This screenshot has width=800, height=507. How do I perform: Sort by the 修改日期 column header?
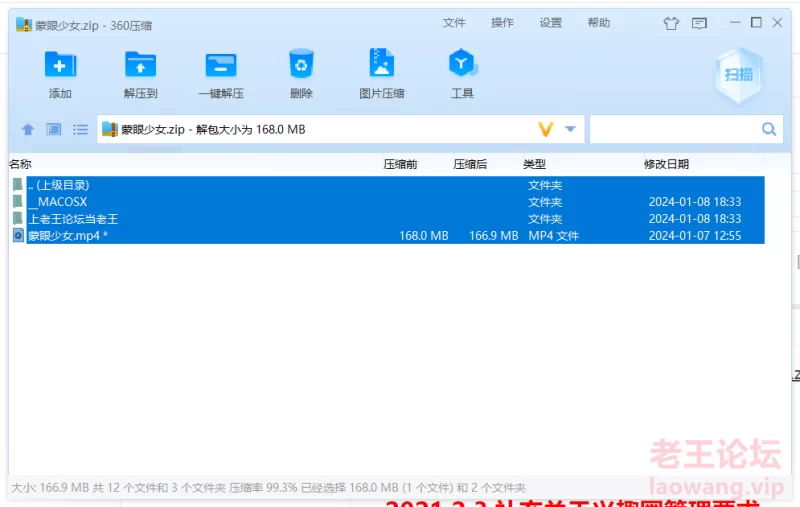(666, 164)
